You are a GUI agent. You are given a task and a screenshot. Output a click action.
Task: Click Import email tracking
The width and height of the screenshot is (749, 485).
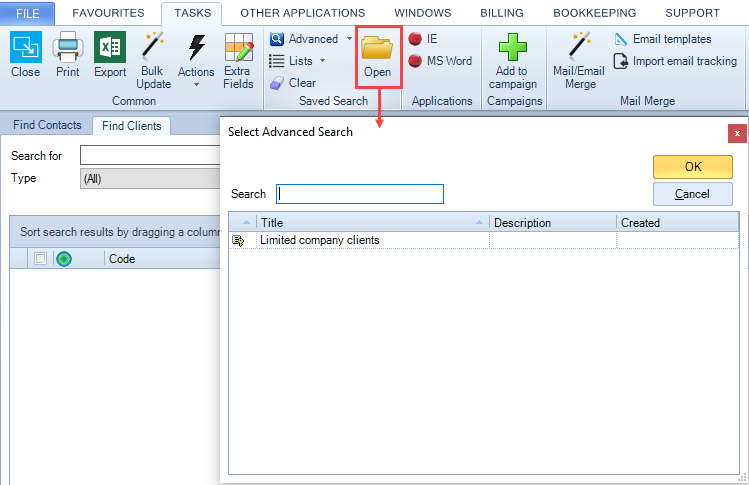coord(675,61)
